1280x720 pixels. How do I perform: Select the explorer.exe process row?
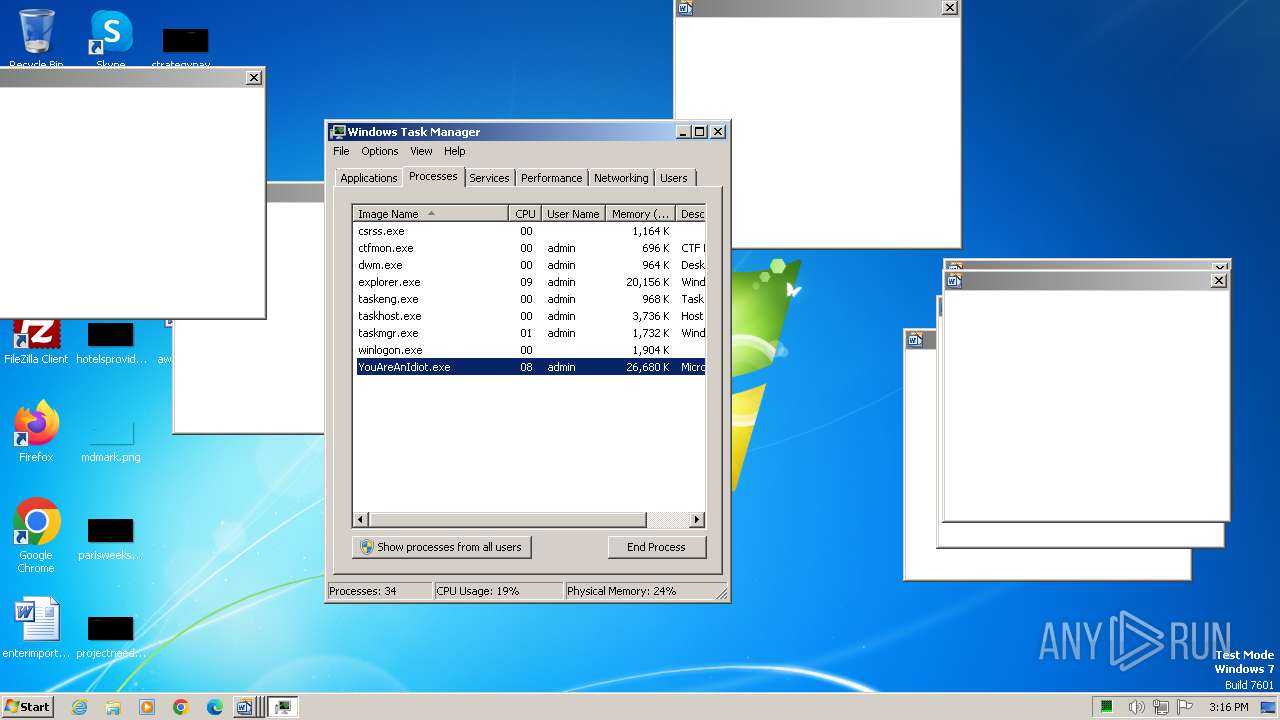click(530, 282)
